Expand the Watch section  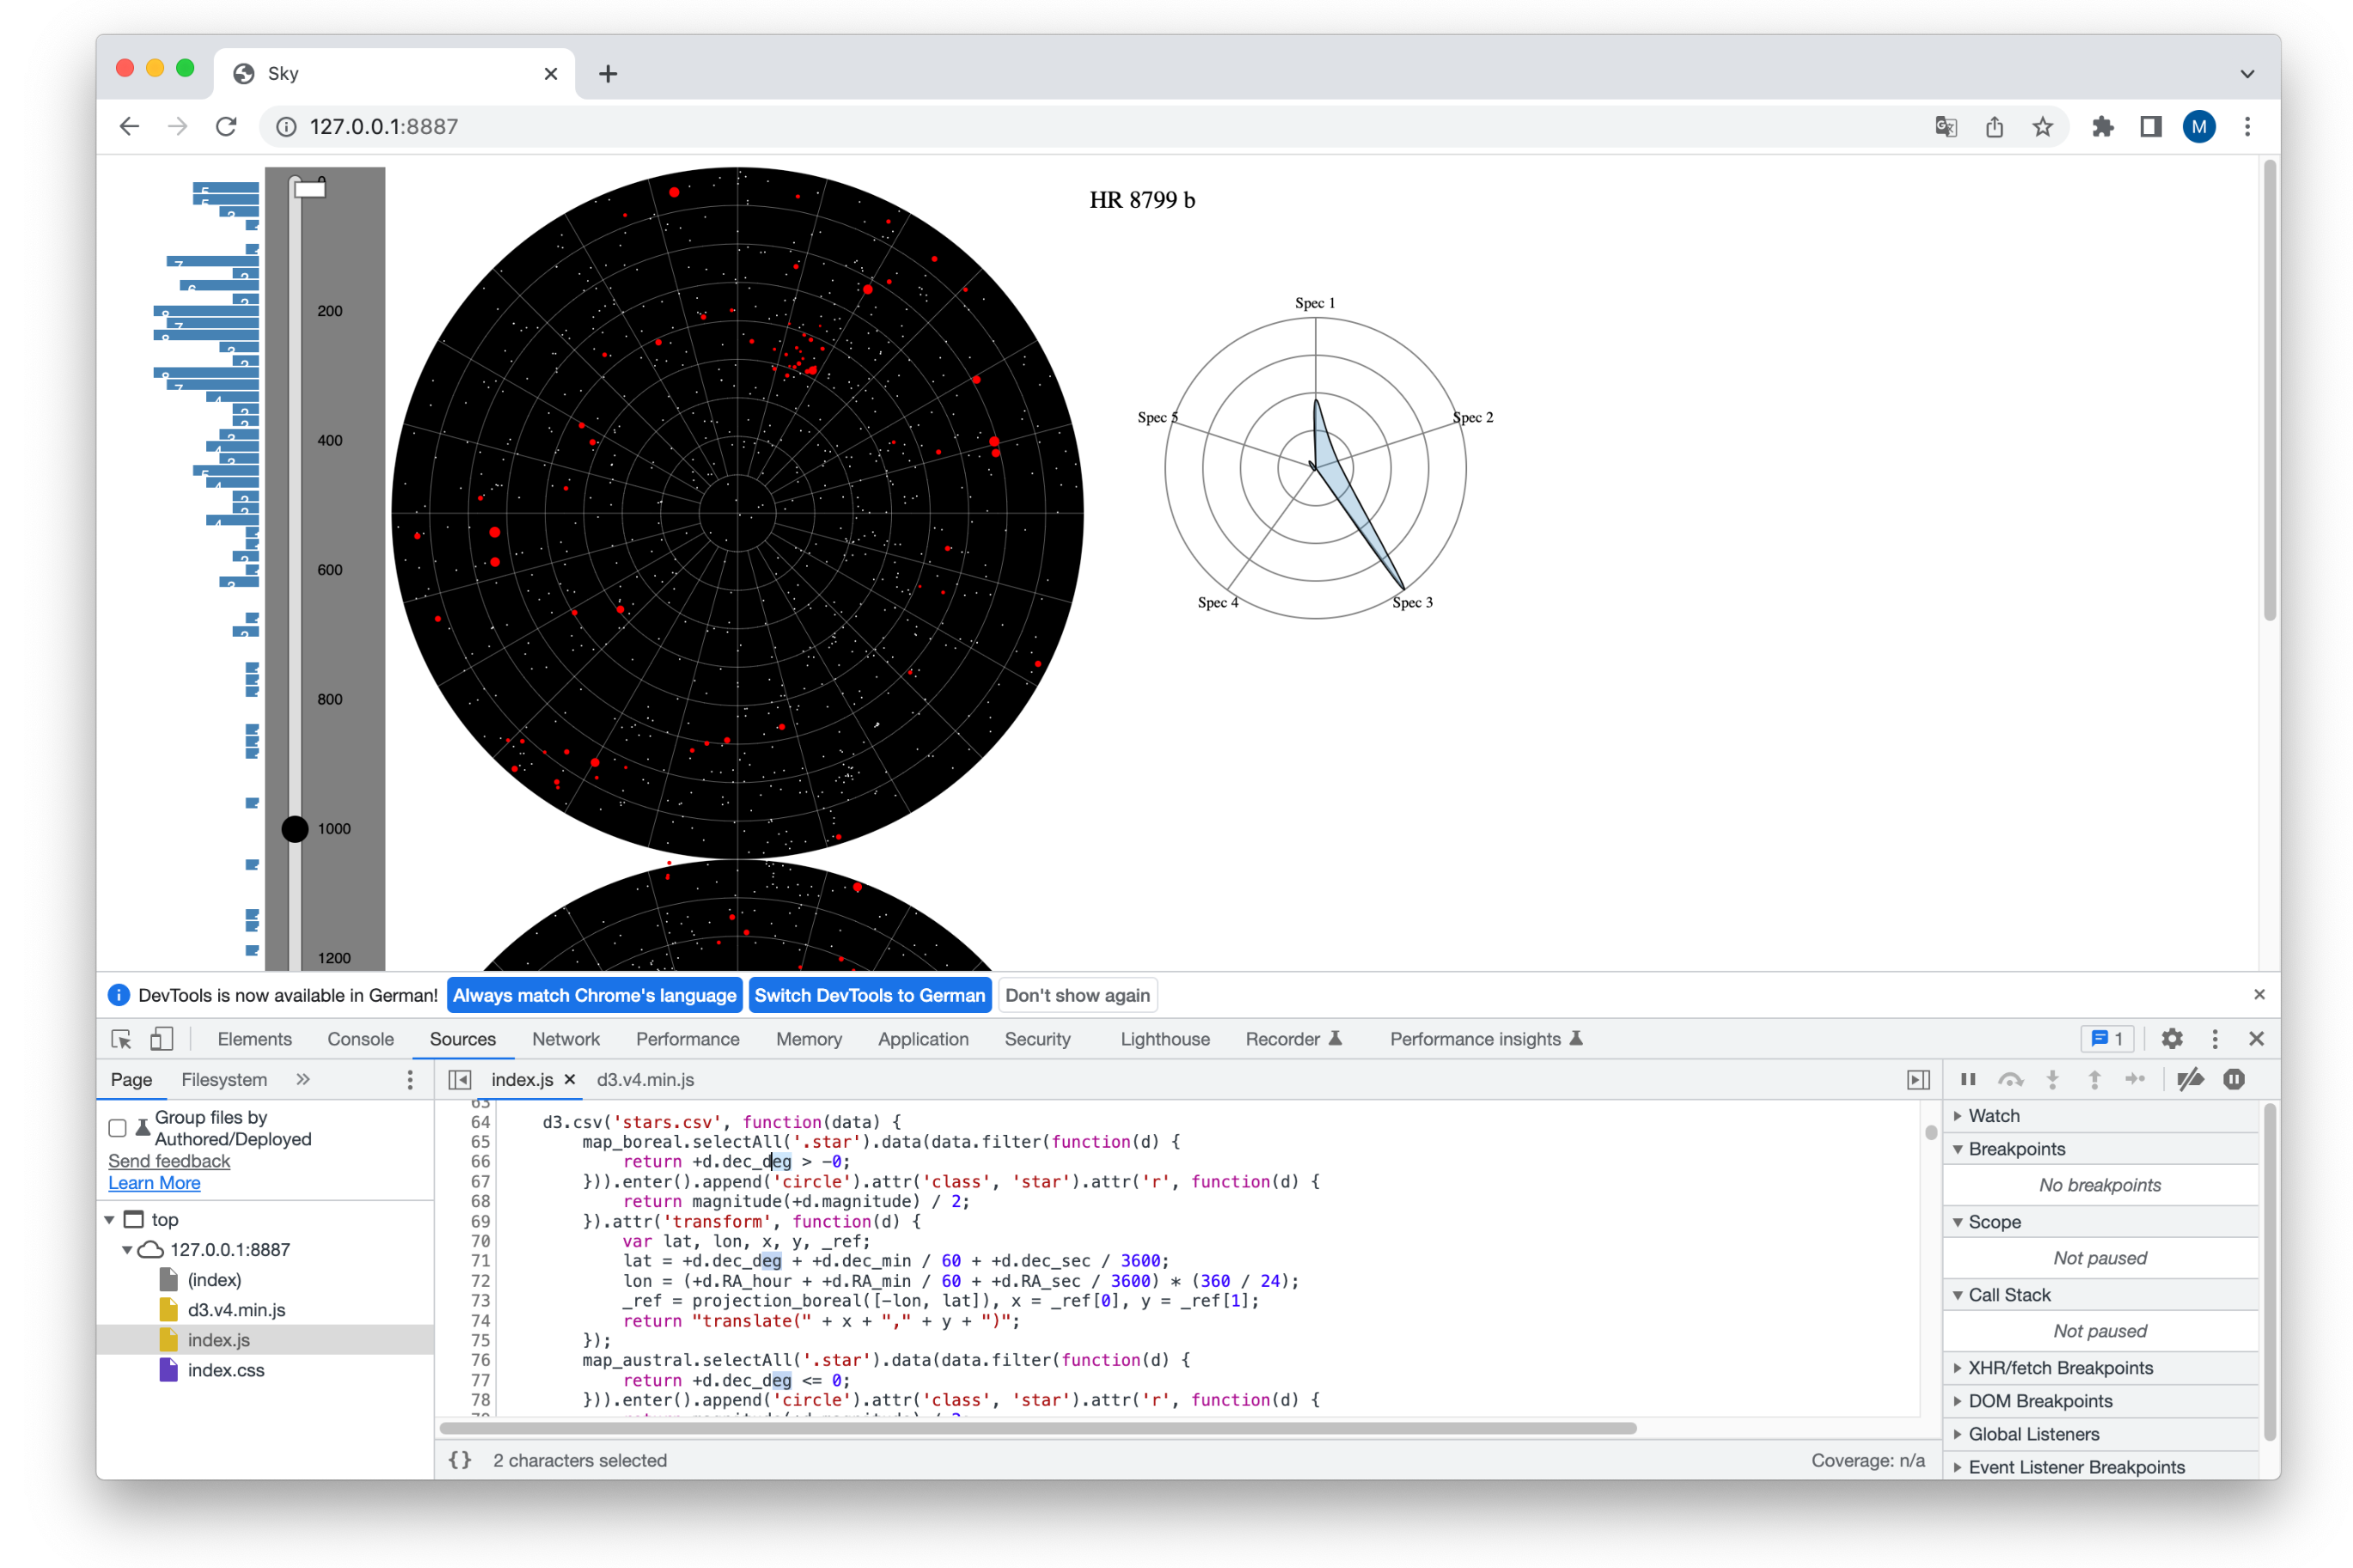pyautogui.click(x=1993, y=1116)
